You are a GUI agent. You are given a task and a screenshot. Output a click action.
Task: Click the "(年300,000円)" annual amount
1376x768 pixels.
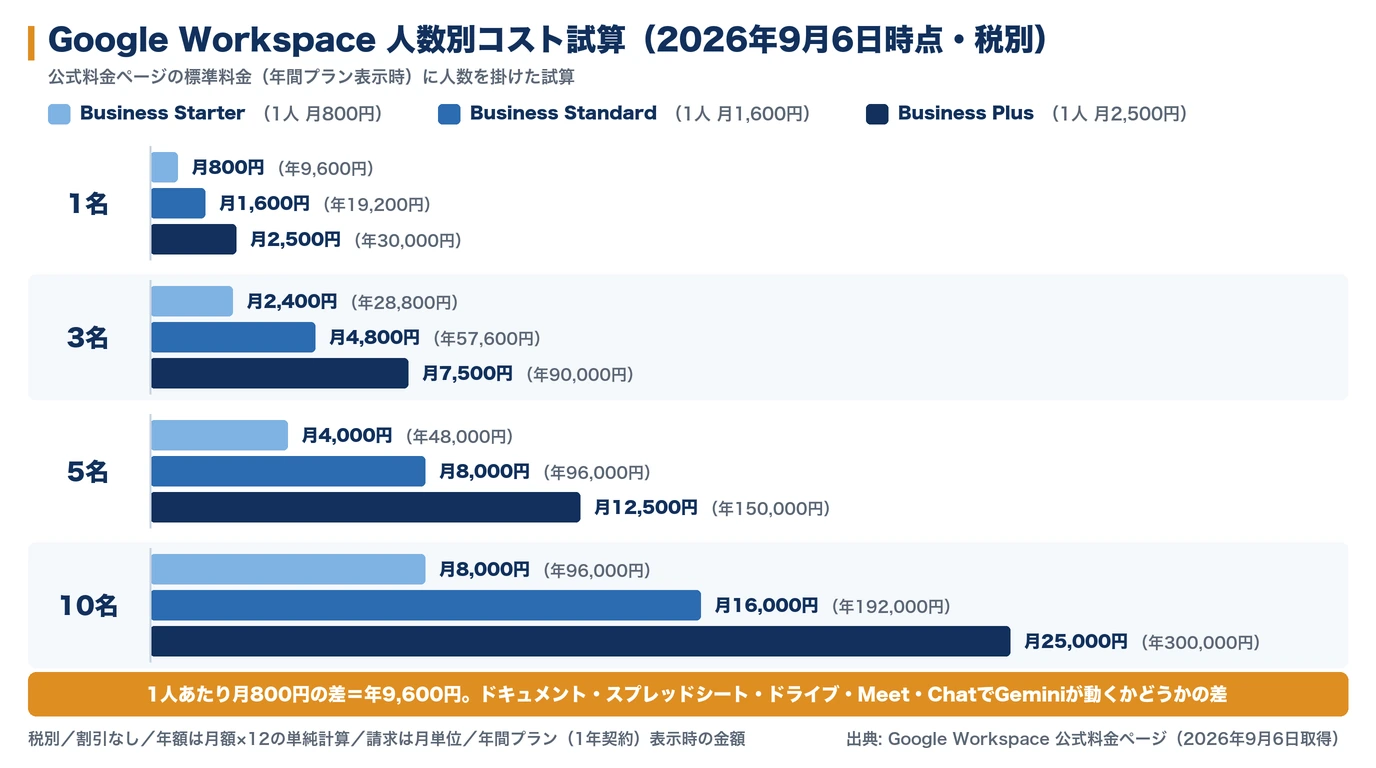click(1200, 643)
